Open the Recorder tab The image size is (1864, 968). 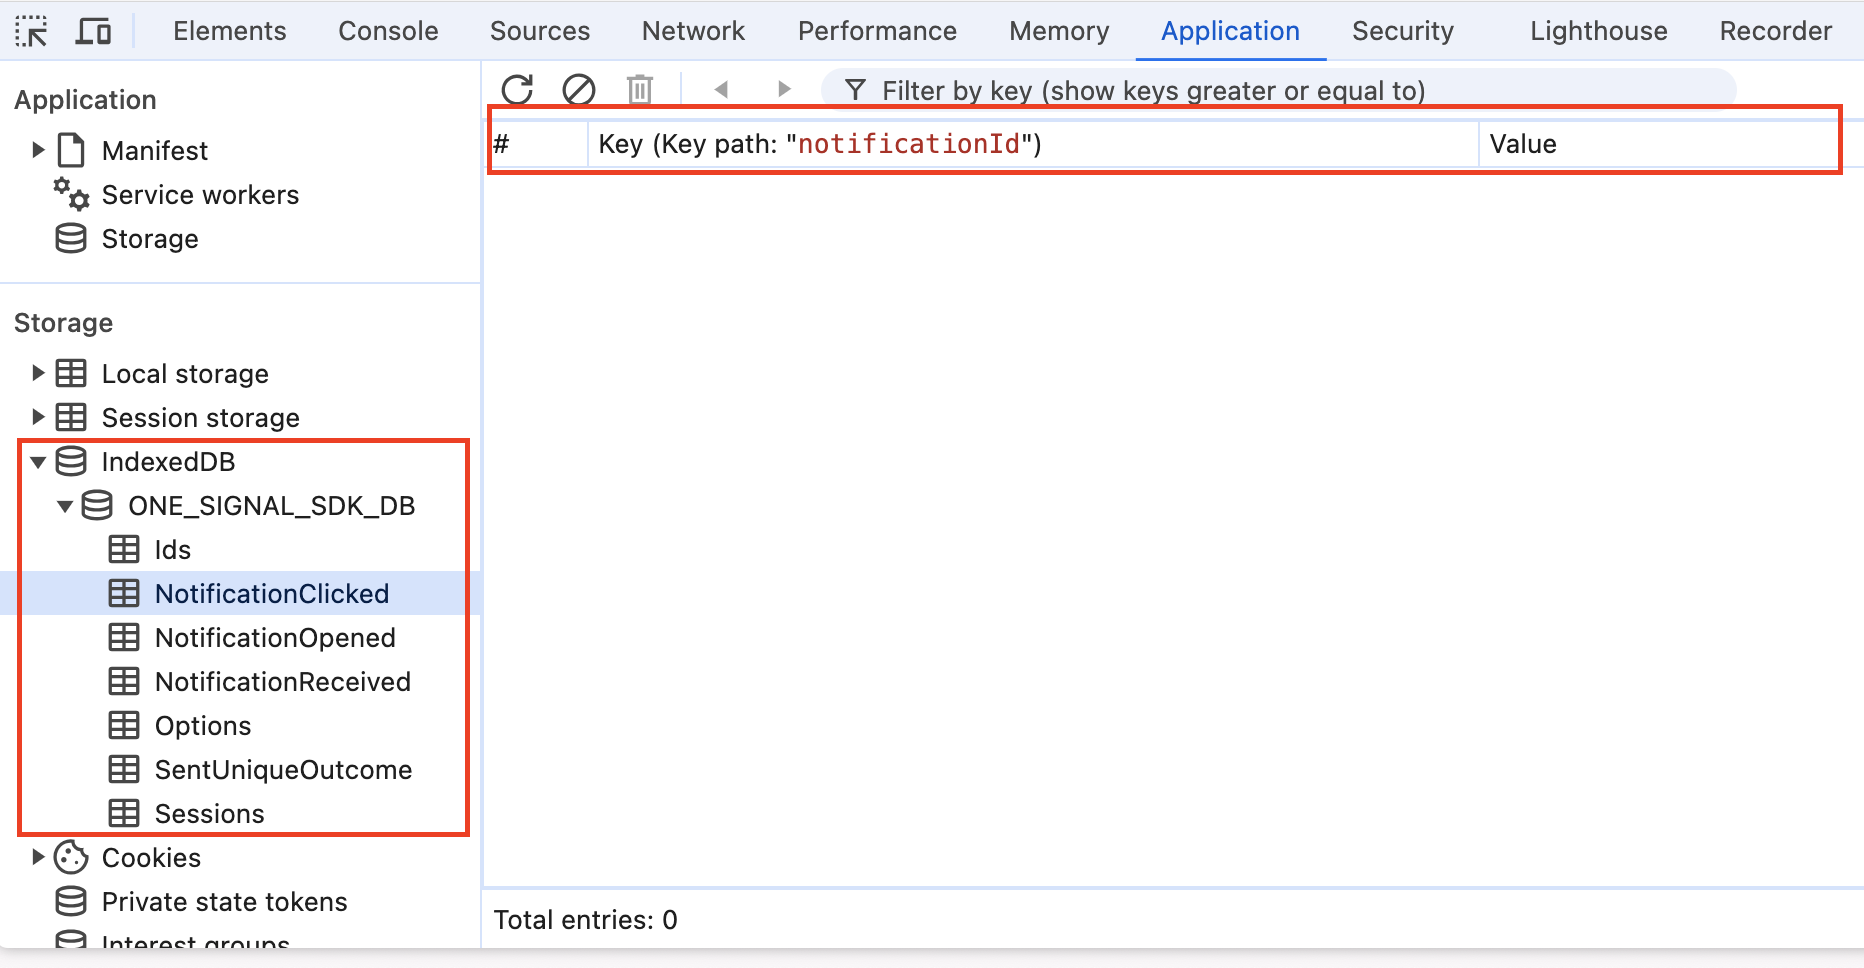pyautogui.click(x=1776, y=31)
